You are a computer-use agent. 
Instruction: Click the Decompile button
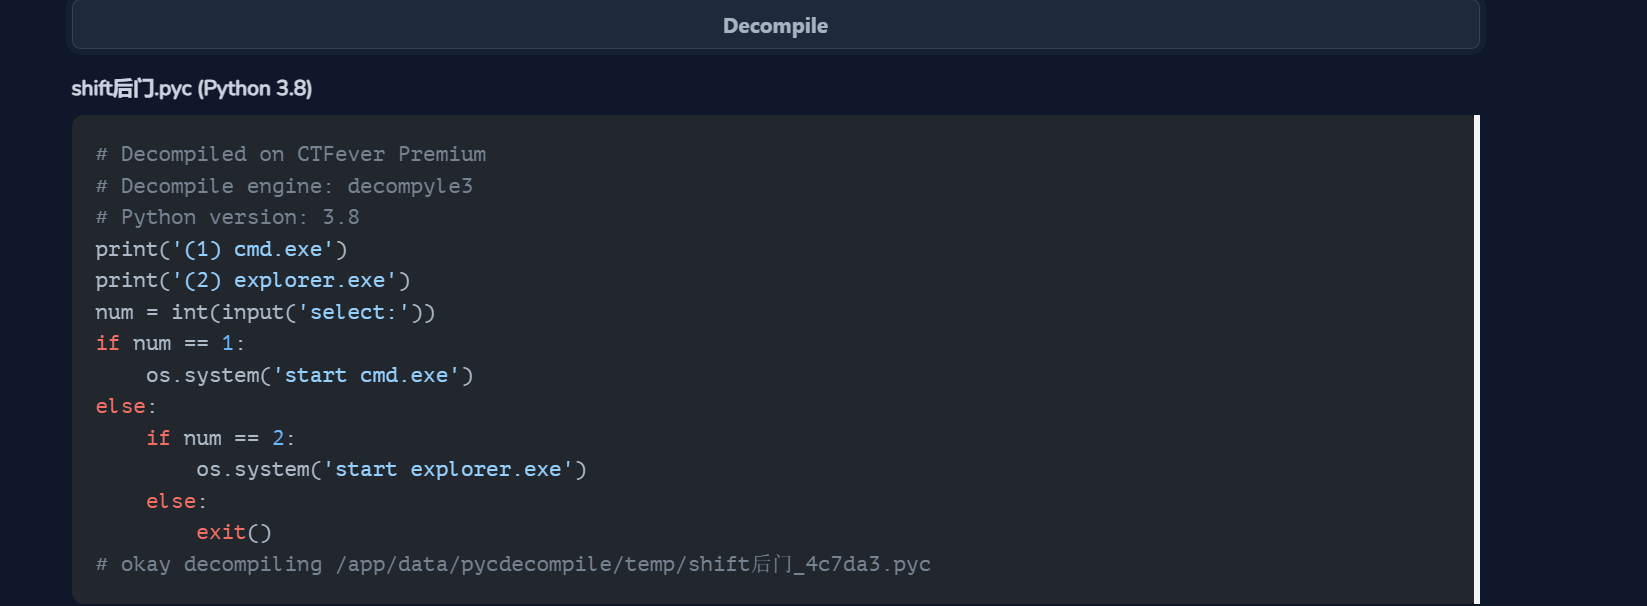[775, 26]
